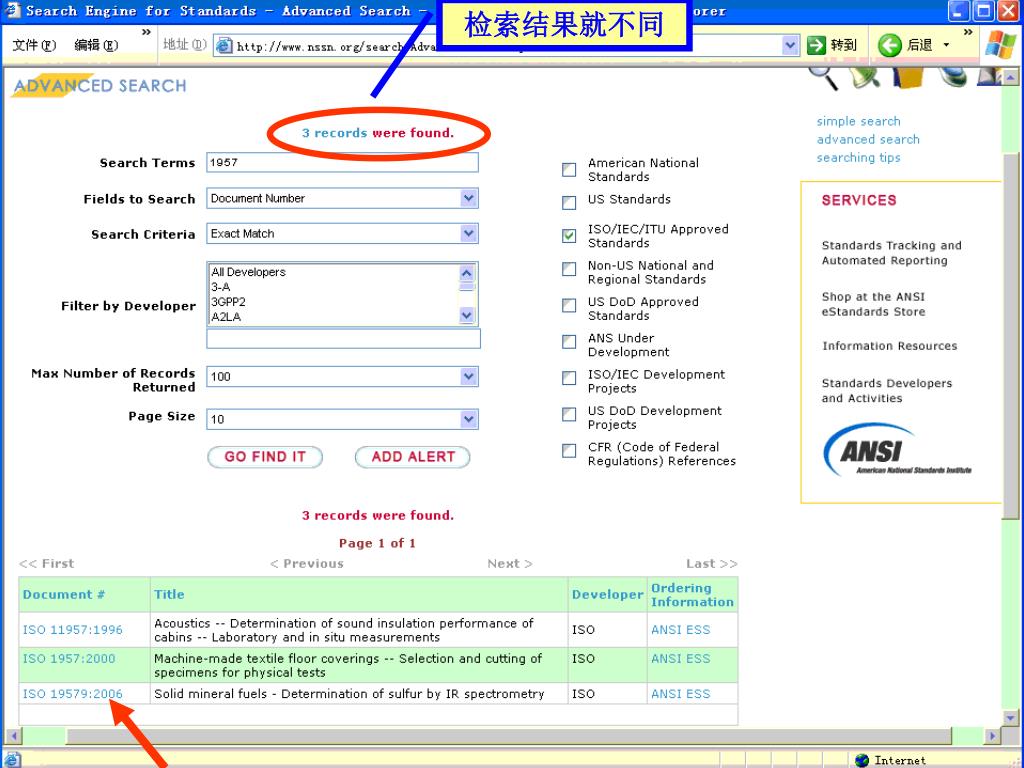Click the Last >> pager link

click(711, 564)
